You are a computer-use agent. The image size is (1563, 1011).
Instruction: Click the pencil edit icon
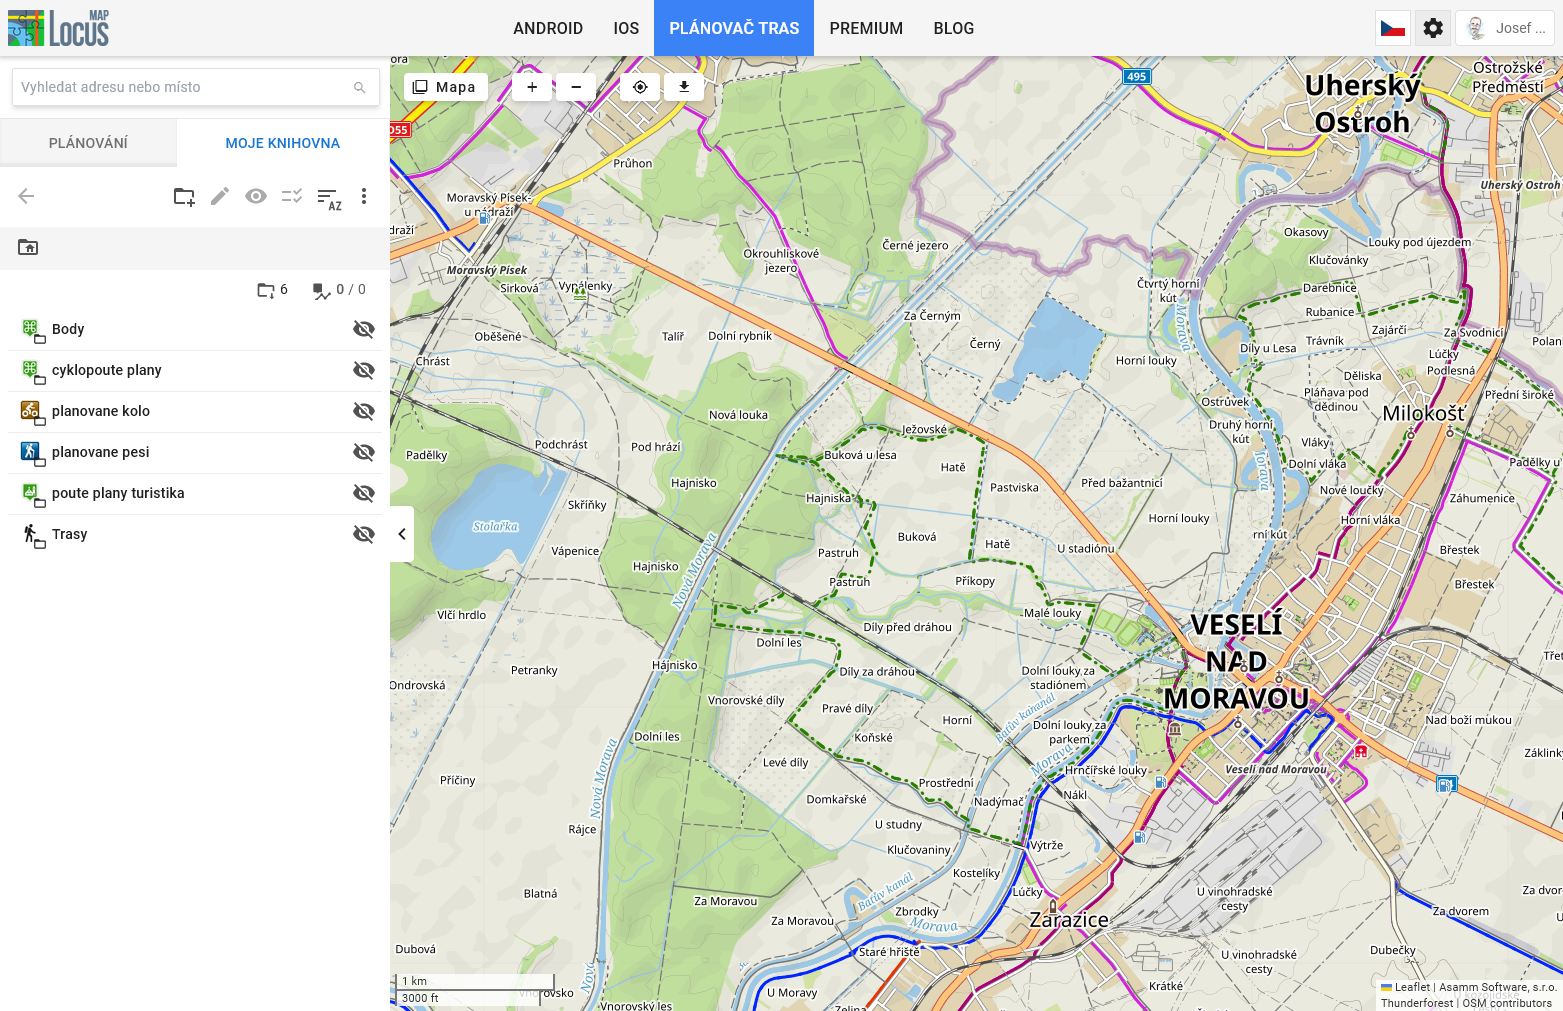[220, 197]
